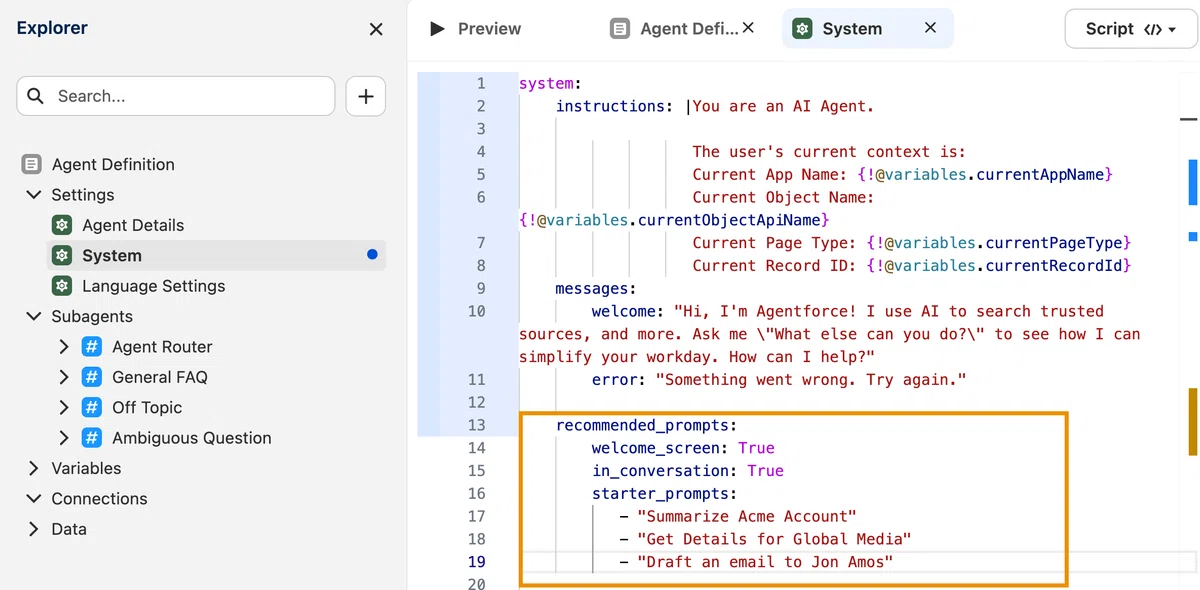Click the Search input field

[x=176, y=96]
